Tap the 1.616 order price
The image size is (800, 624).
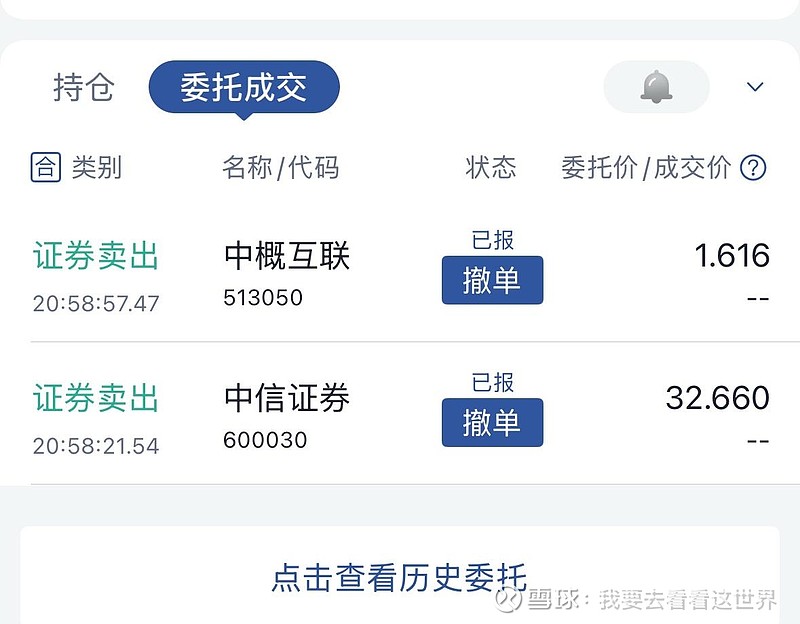click(732, 256)
